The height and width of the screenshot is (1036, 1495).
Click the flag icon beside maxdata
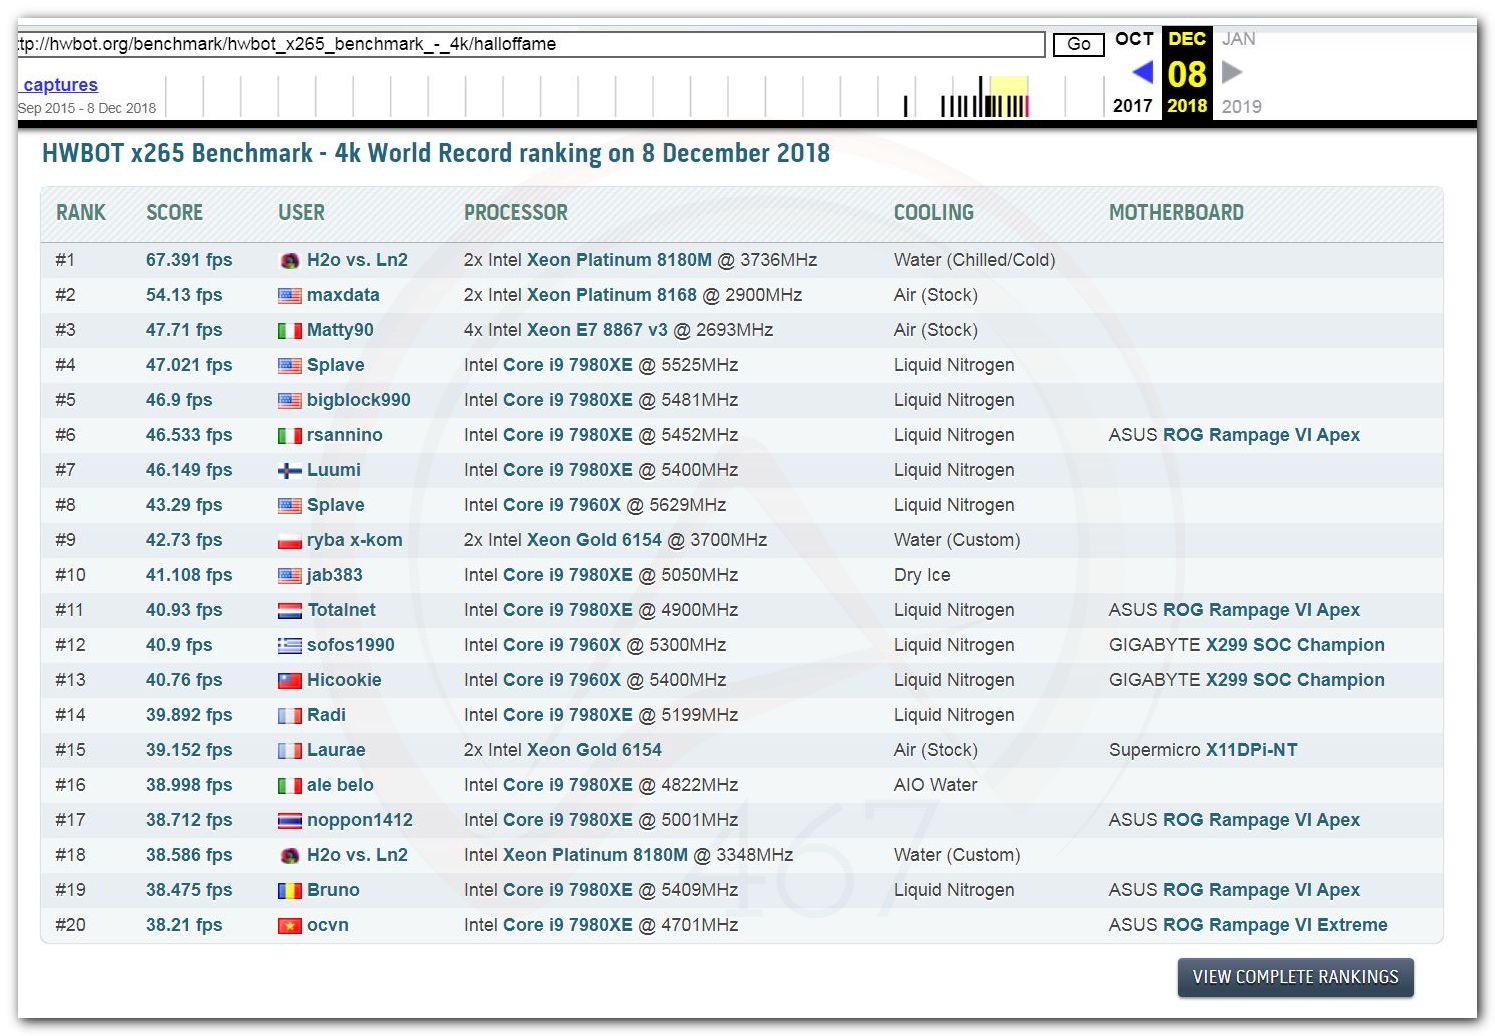point(289,296)
